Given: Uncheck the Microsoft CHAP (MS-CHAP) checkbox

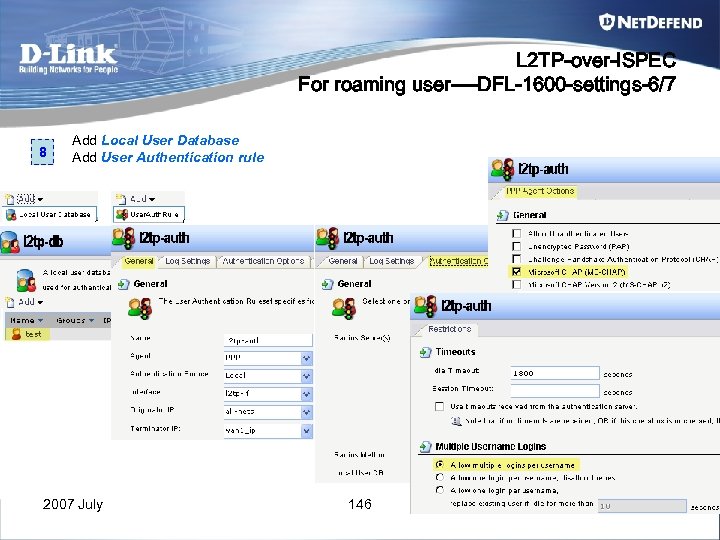Looking at the screenshot, I should pyautogui.click(x=517, y=272).
